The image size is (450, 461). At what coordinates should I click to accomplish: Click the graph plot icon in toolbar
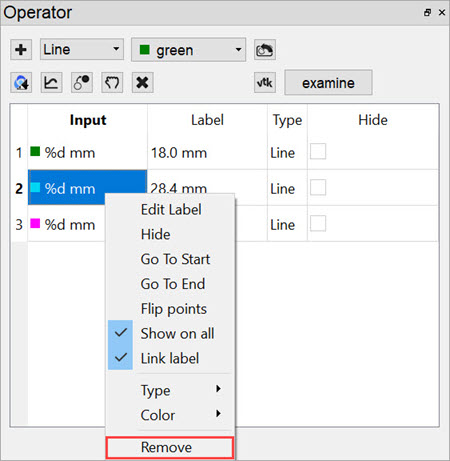click(x=51, y=82)
